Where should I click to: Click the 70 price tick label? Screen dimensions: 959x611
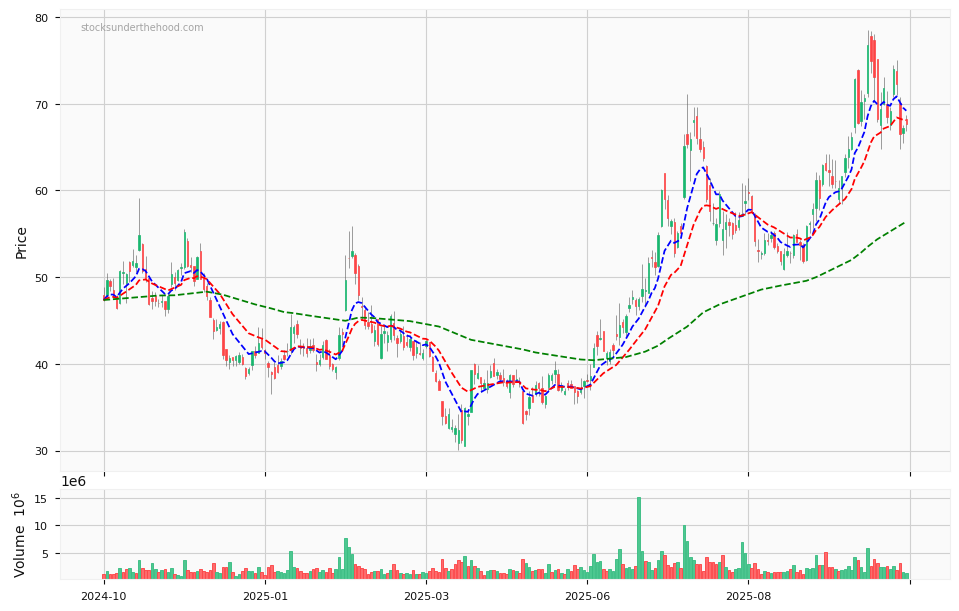[40, 105]
